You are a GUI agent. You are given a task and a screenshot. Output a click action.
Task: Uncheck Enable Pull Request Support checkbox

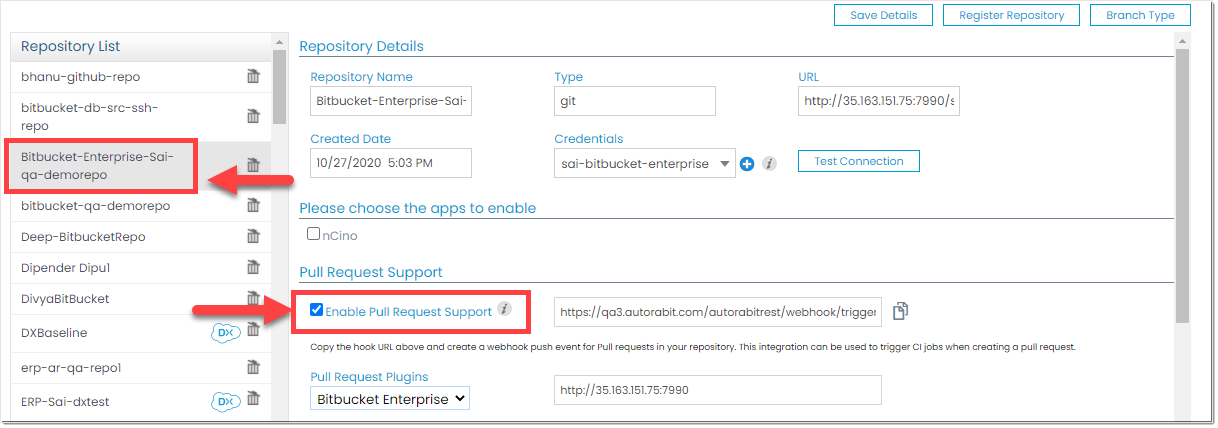click(x=317, y=311)
